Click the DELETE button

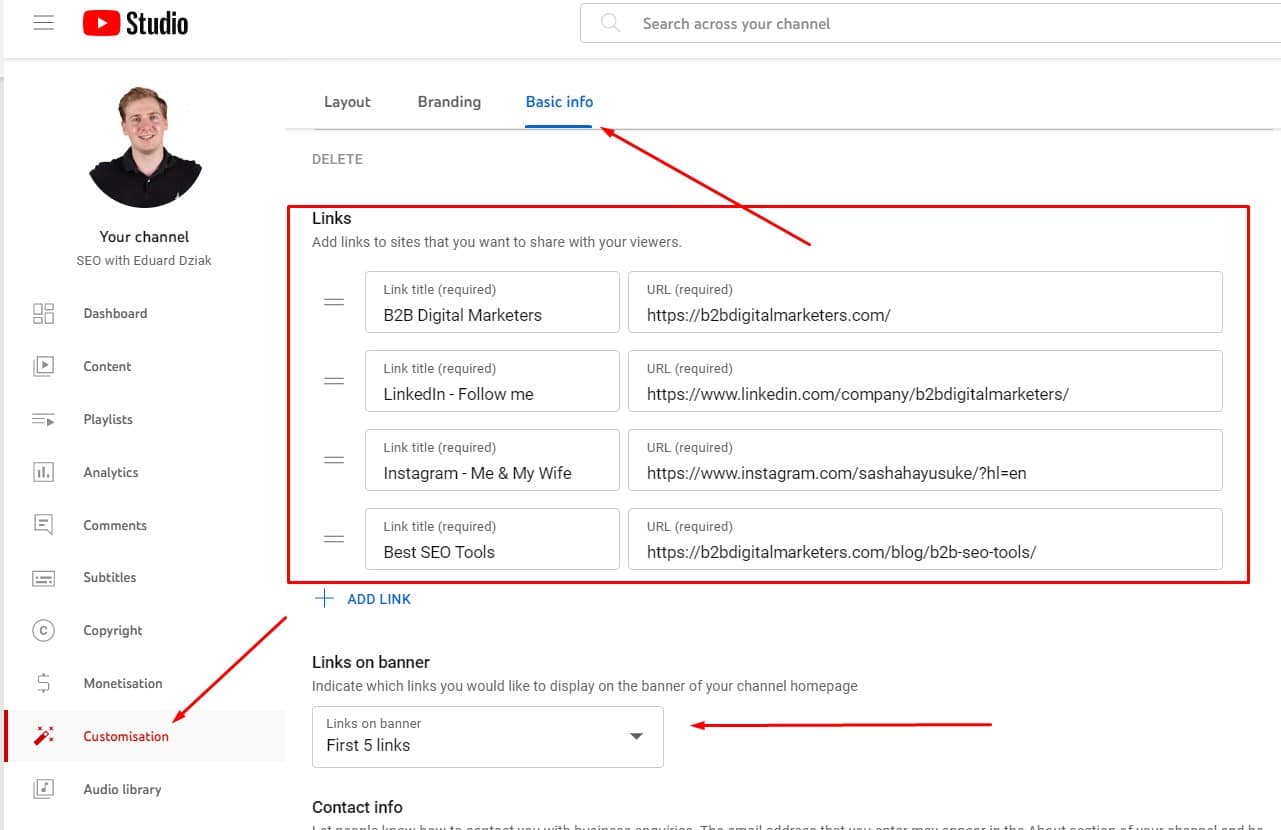pyautogui.click(x=337, y=159)
